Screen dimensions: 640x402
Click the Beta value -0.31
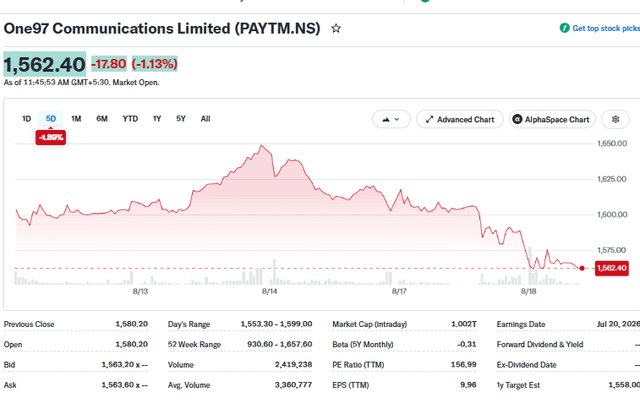click(x=467, y=344)
